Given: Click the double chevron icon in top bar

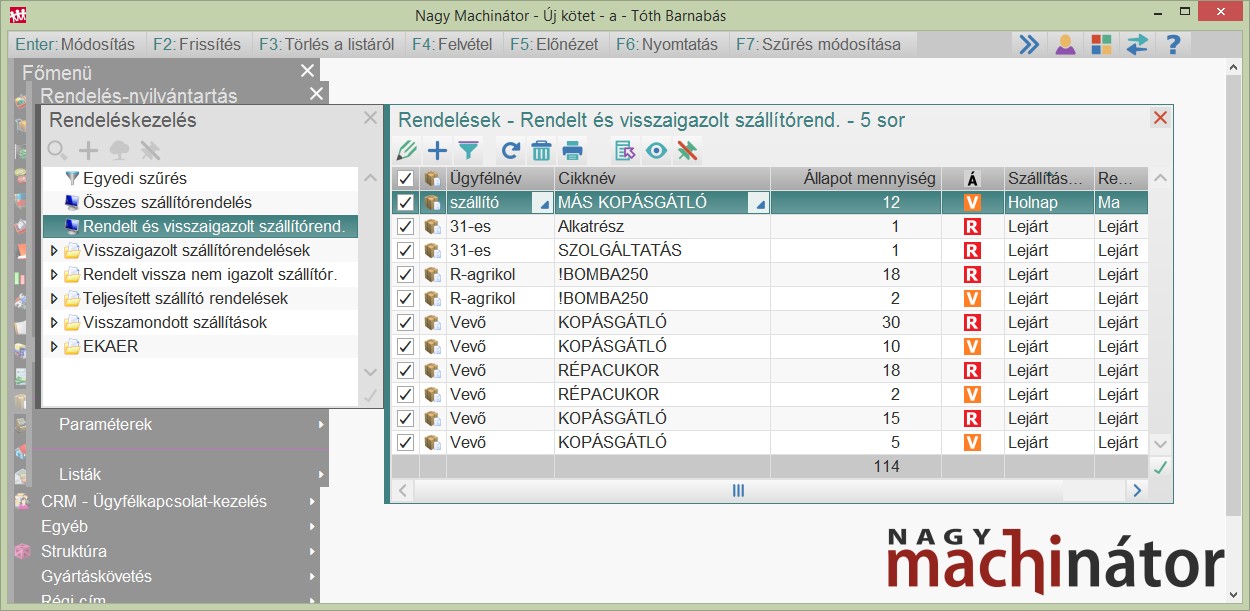Looking at the screenshot, I should 1029,44.
